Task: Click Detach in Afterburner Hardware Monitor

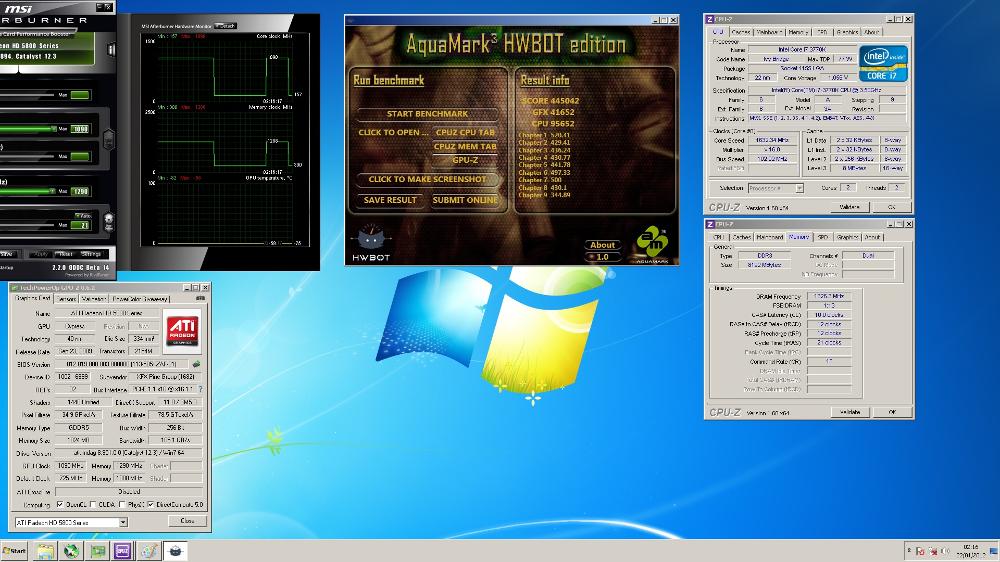Action: (x=226, y=26)
